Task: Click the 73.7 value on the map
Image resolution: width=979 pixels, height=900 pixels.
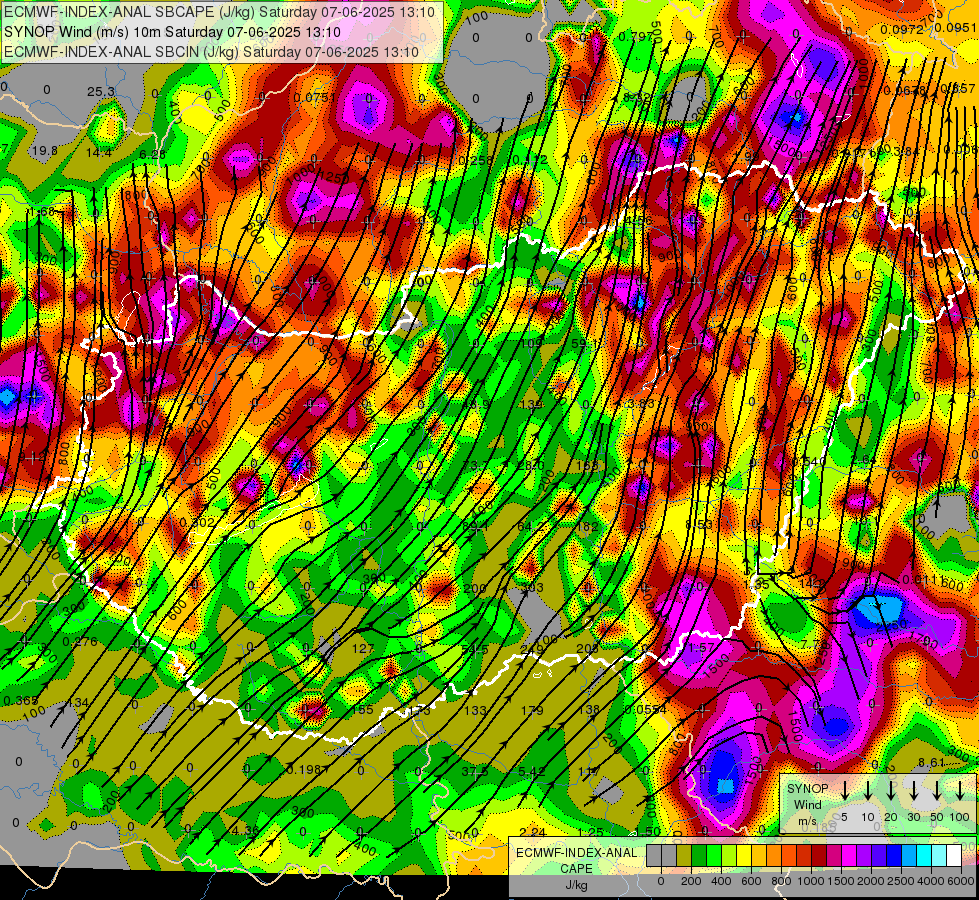Action: tap(475, 465)
